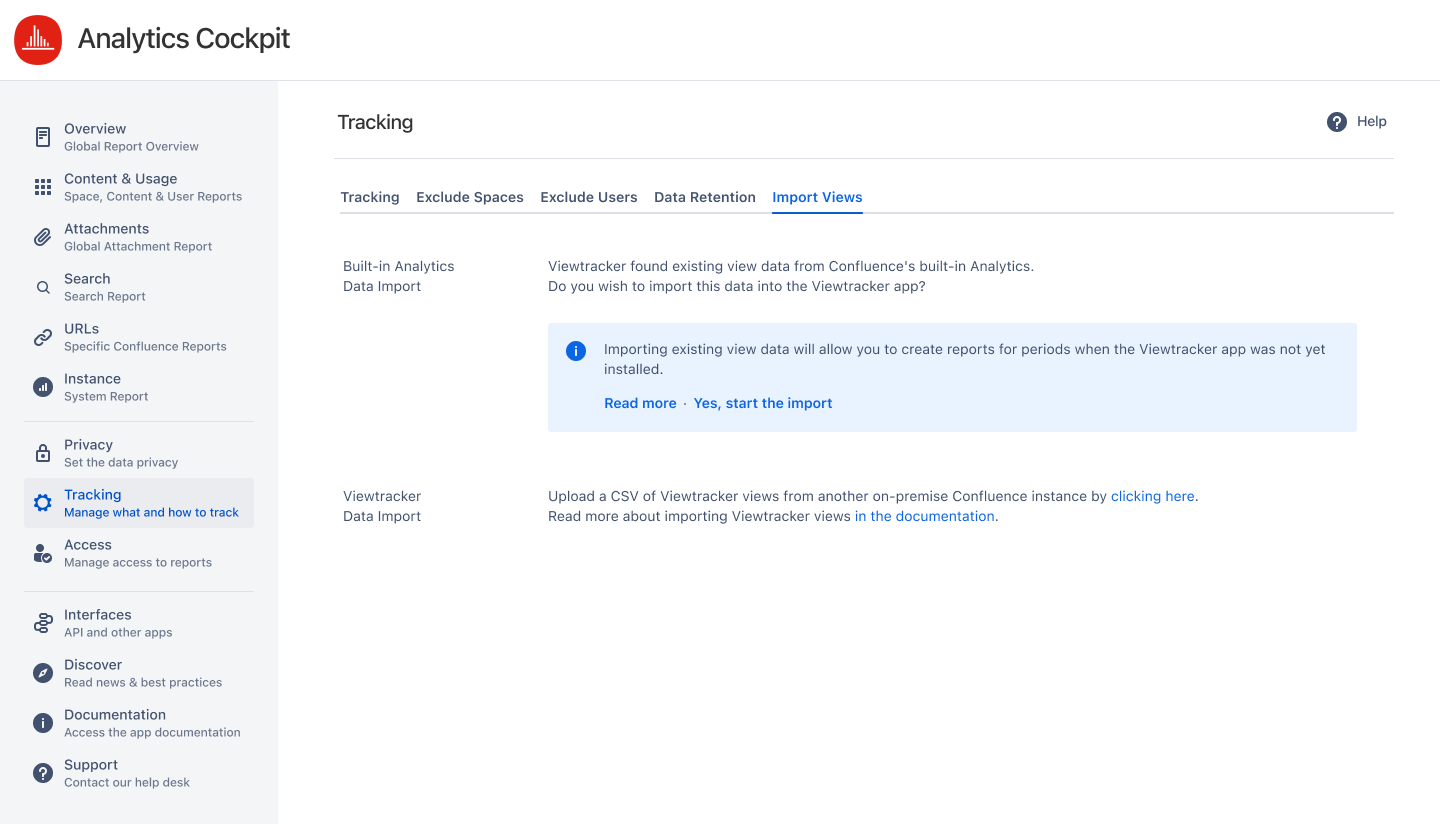This screenshot has width=1446, height=824.
Task: Open Help via the question mark icon
Action: click(1337, 121)
